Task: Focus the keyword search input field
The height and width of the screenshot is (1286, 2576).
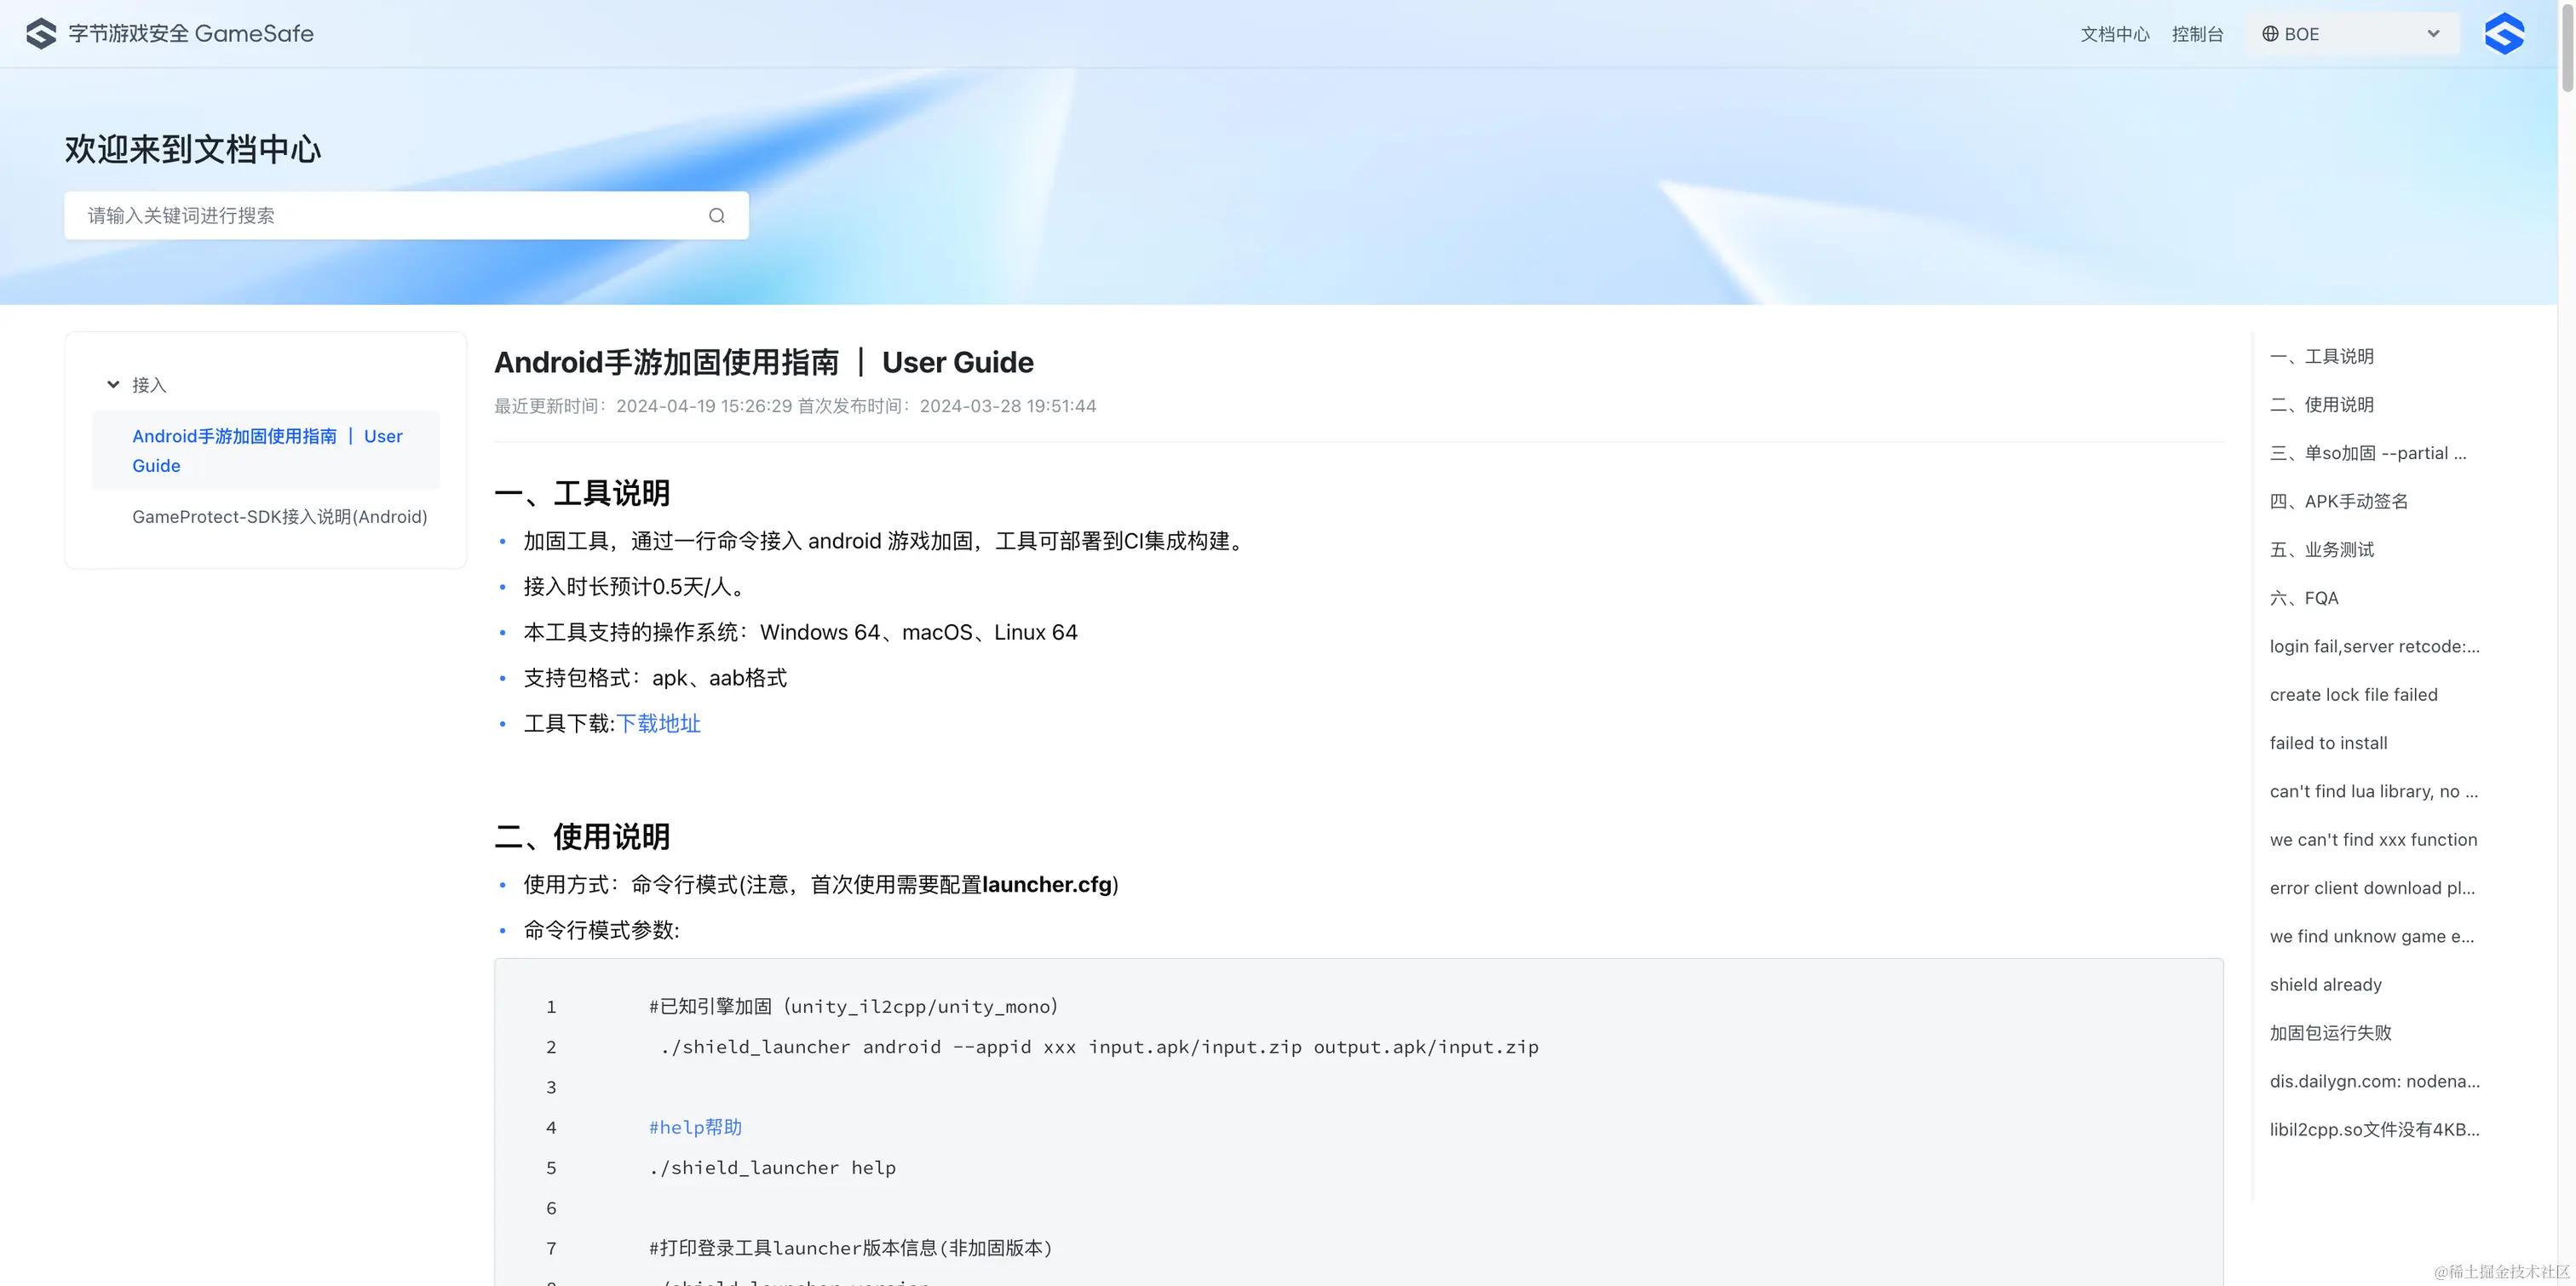Action: [390, 216]
